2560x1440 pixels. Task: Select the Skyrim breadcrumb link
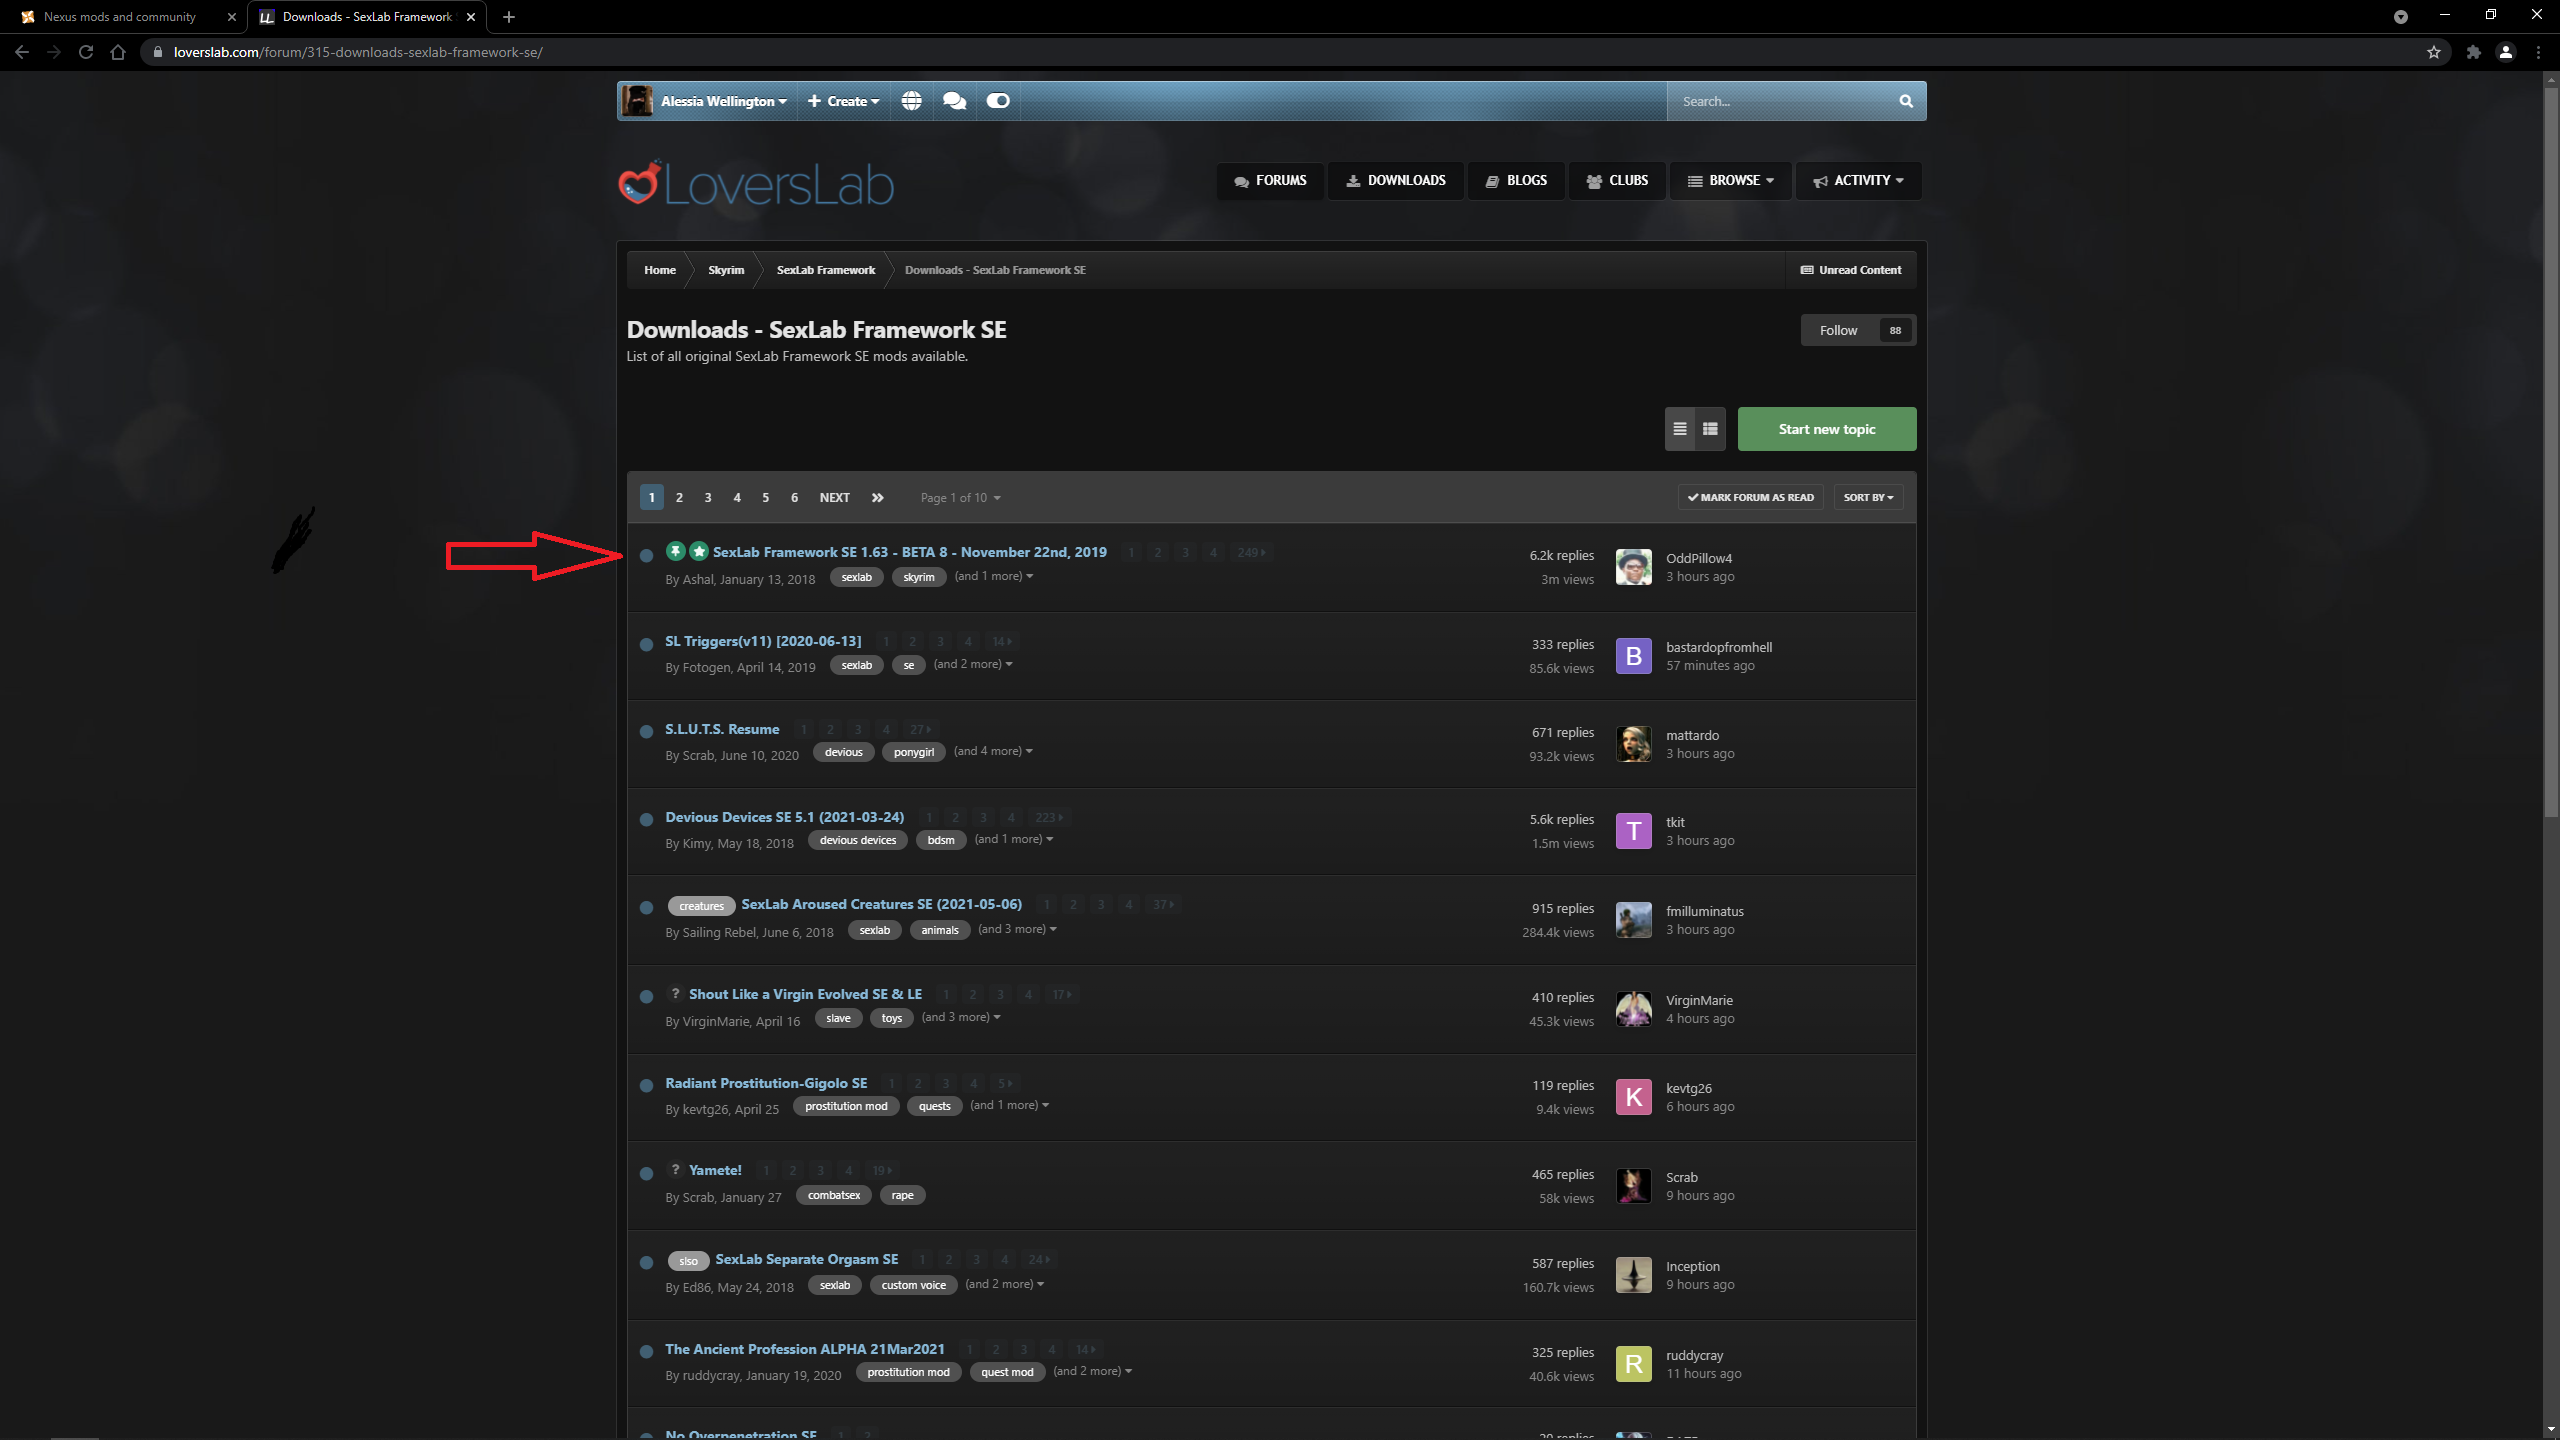click(x=726, y=267)
